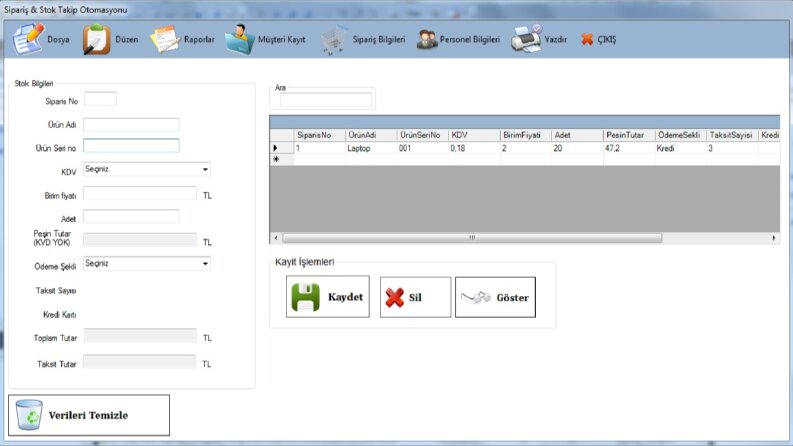
Task: Click the Kredi payment cell
Action: click(x=681, y=148)
